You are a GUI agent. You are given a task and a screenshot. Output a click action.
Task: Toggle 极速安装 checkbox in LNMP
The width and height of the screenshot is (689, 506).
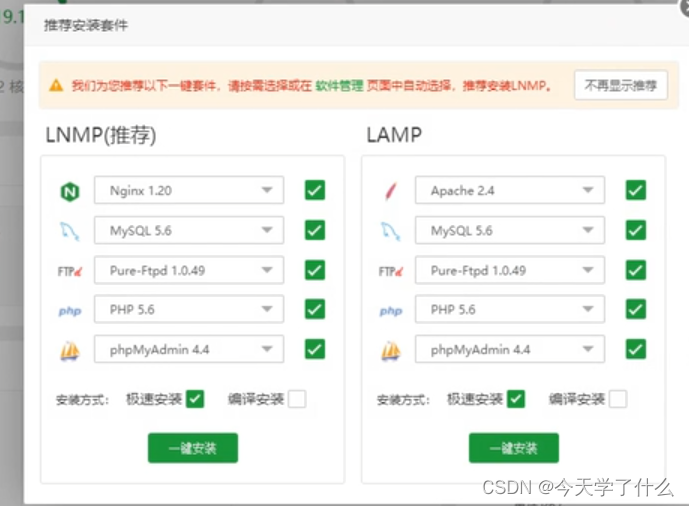[x=195, y=399]
